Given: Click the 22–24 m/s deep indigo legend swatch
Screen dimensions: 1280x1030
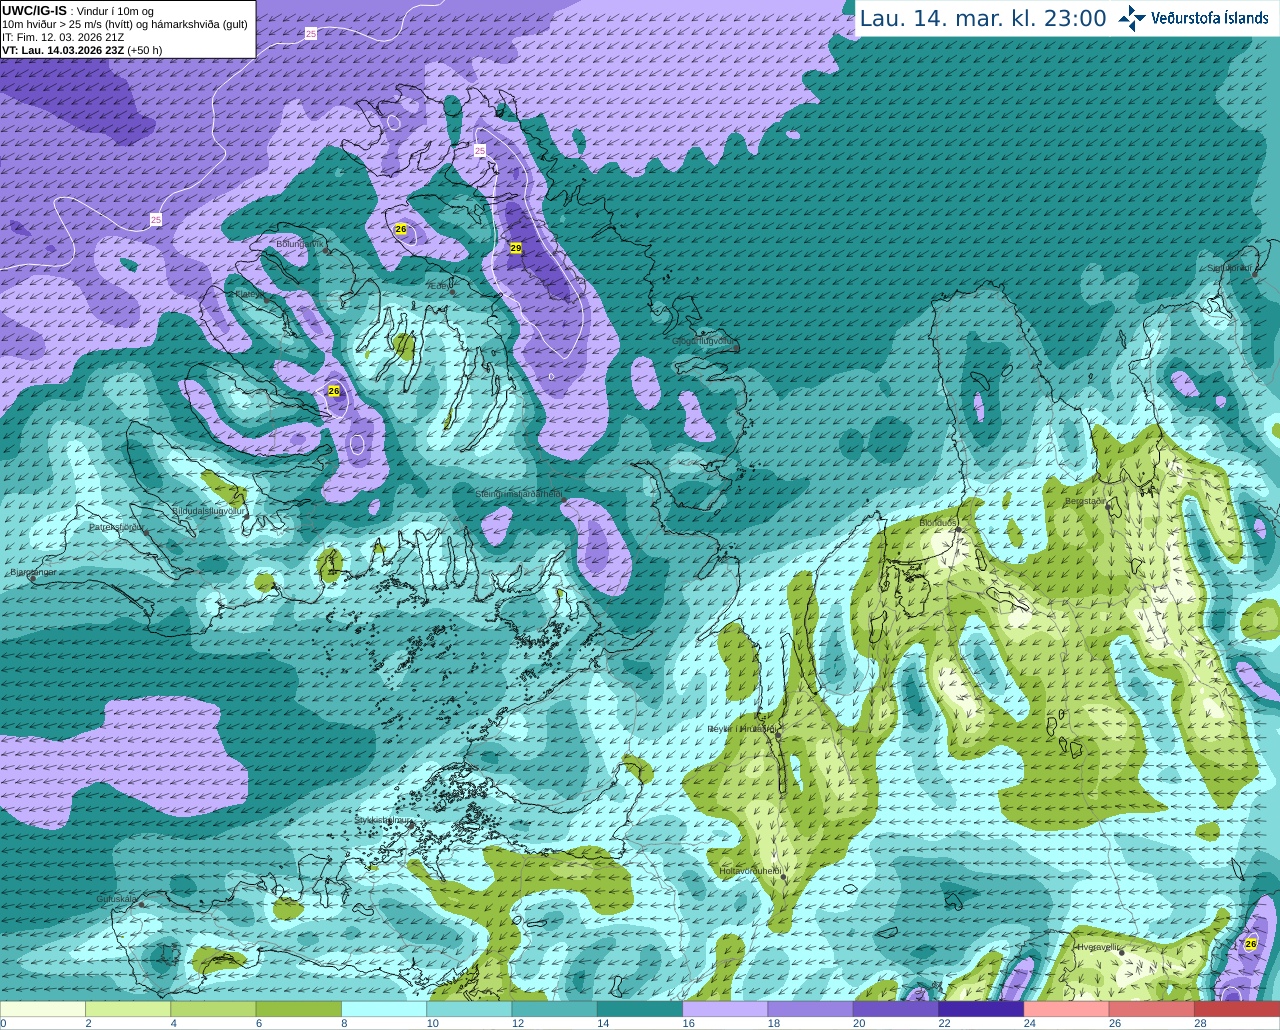Looking at the screenshot, I should pyautogui.click(x=981, y=1009).
